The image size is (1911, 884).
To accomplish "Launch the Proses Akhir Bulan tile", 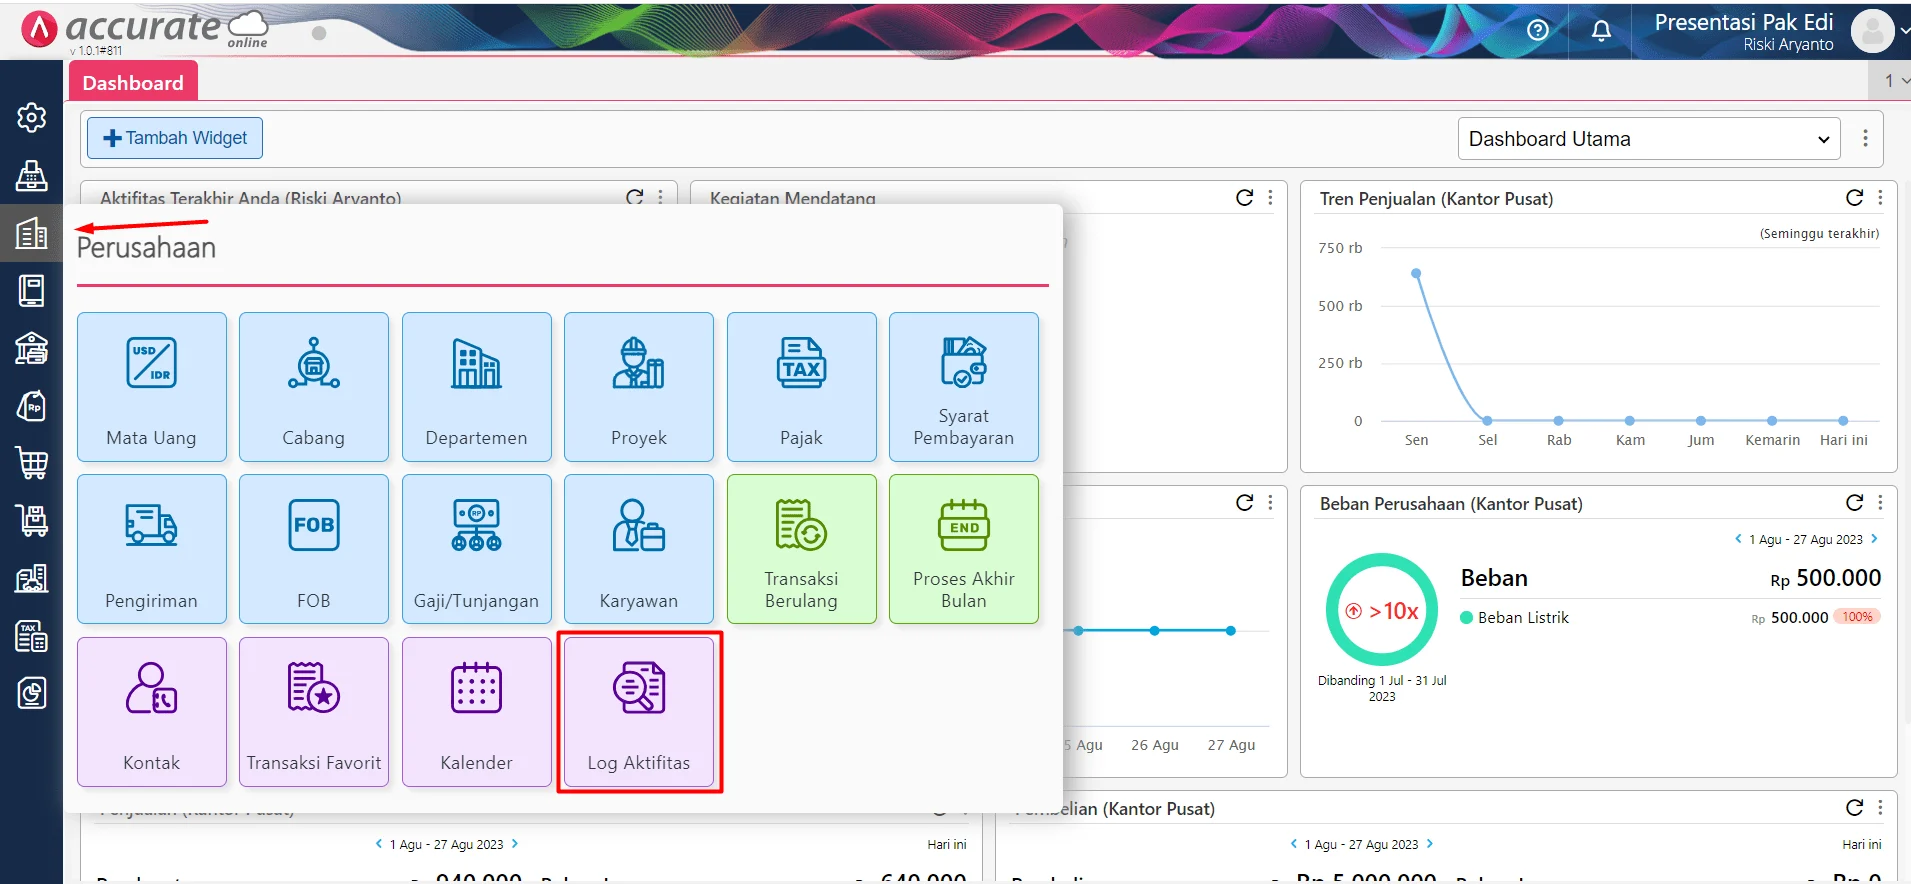I will point(963,549).
